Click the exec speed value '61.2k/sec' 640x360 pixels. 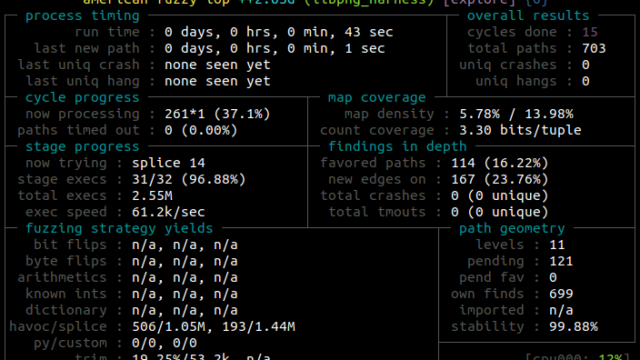[x=168, y=212]
